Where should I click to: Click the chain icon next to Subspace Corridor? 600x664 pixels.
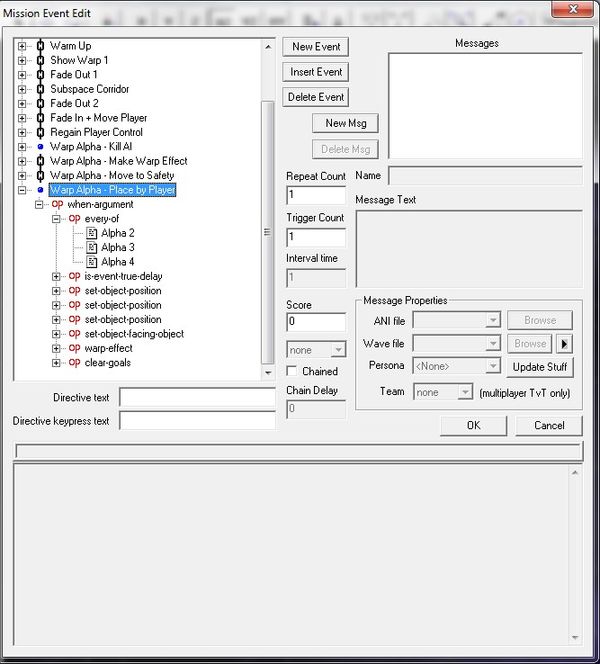pyautogui.click(x=39, y=89)
